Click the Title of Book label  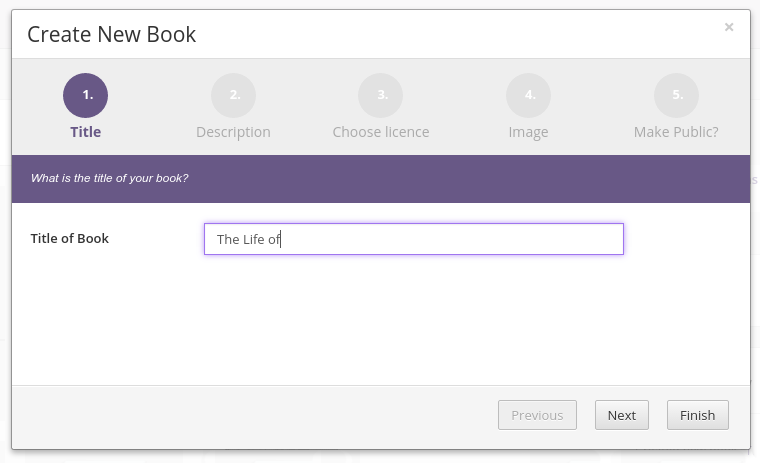69,239
